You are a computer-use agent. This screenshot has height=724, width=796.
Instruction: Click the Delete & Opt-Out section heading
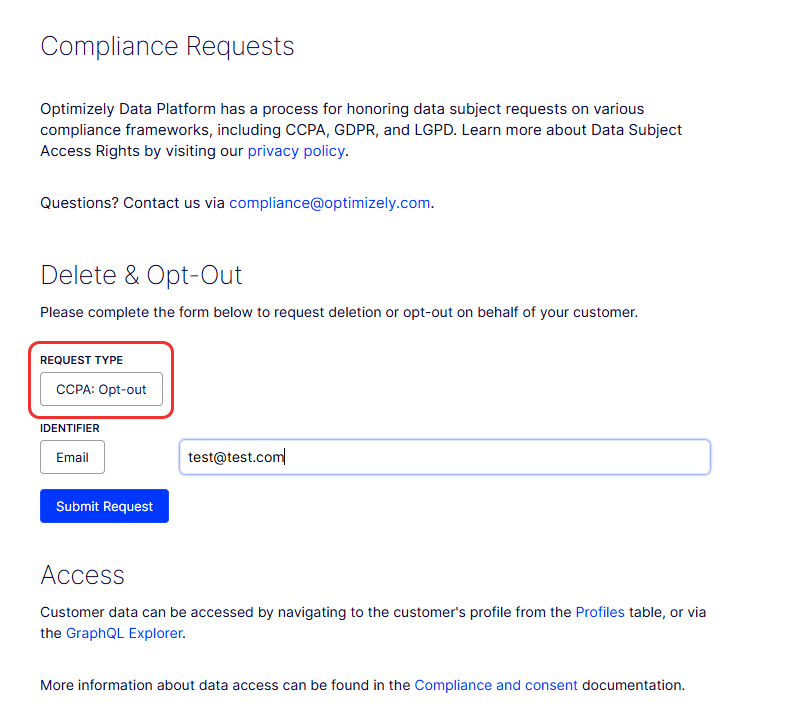(x=141, y=275)
